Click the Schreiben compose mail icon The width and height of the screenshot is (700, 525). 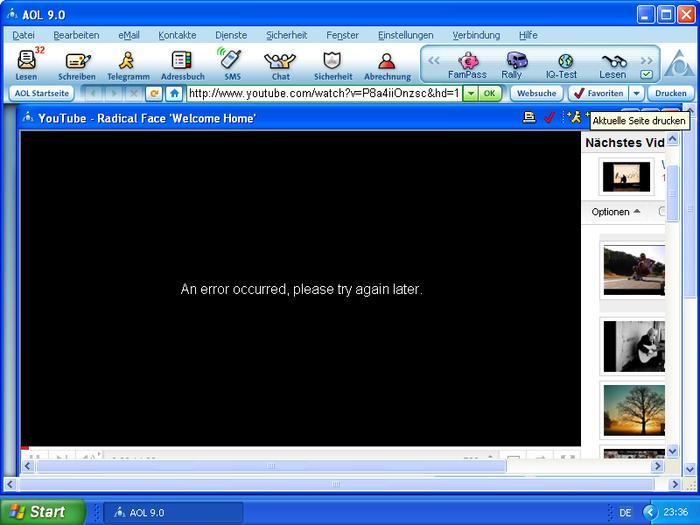pos(77,65)
